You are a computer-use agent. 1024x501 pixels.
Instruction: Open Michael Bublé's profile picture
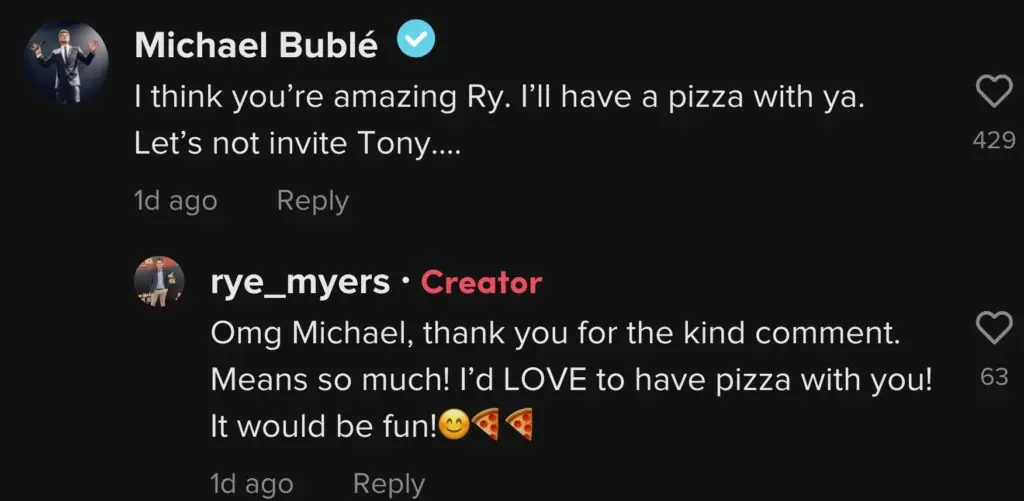[67, 60]
